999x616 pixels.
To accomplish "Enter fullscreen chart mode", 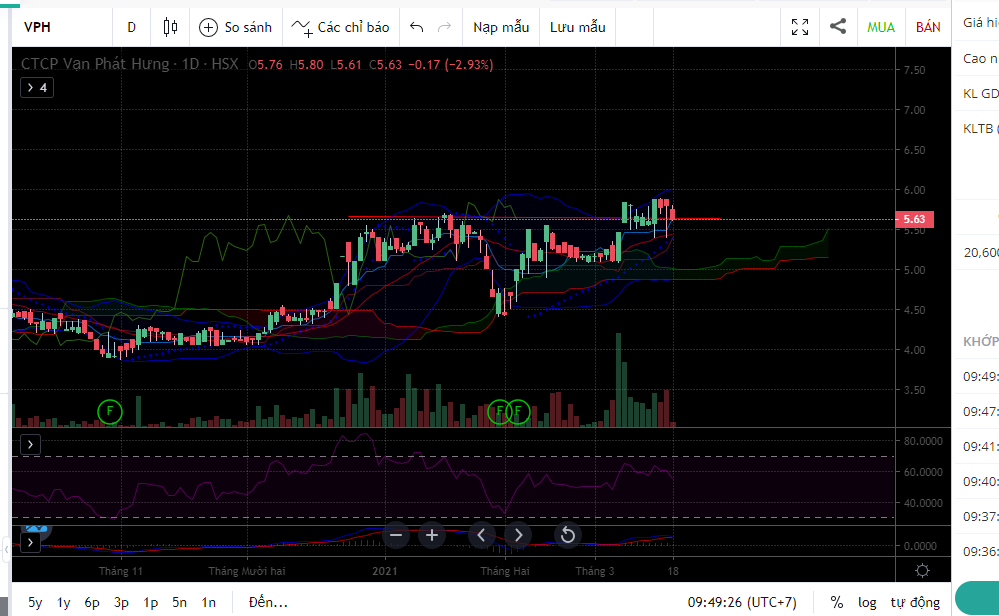I will tap(800, 27).
